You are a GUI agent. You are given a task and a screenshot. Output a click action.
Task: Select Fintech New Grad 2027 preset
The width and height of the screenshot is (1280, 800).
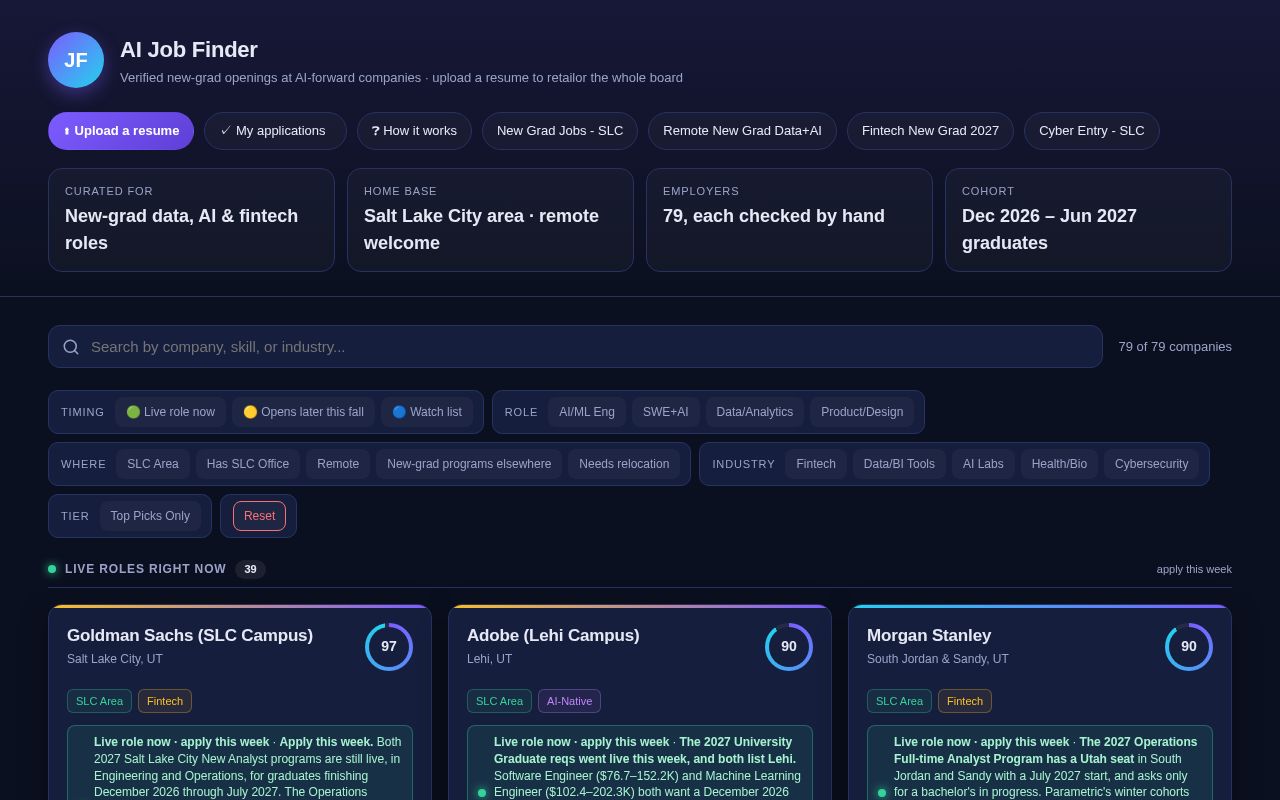coord(930,131)
